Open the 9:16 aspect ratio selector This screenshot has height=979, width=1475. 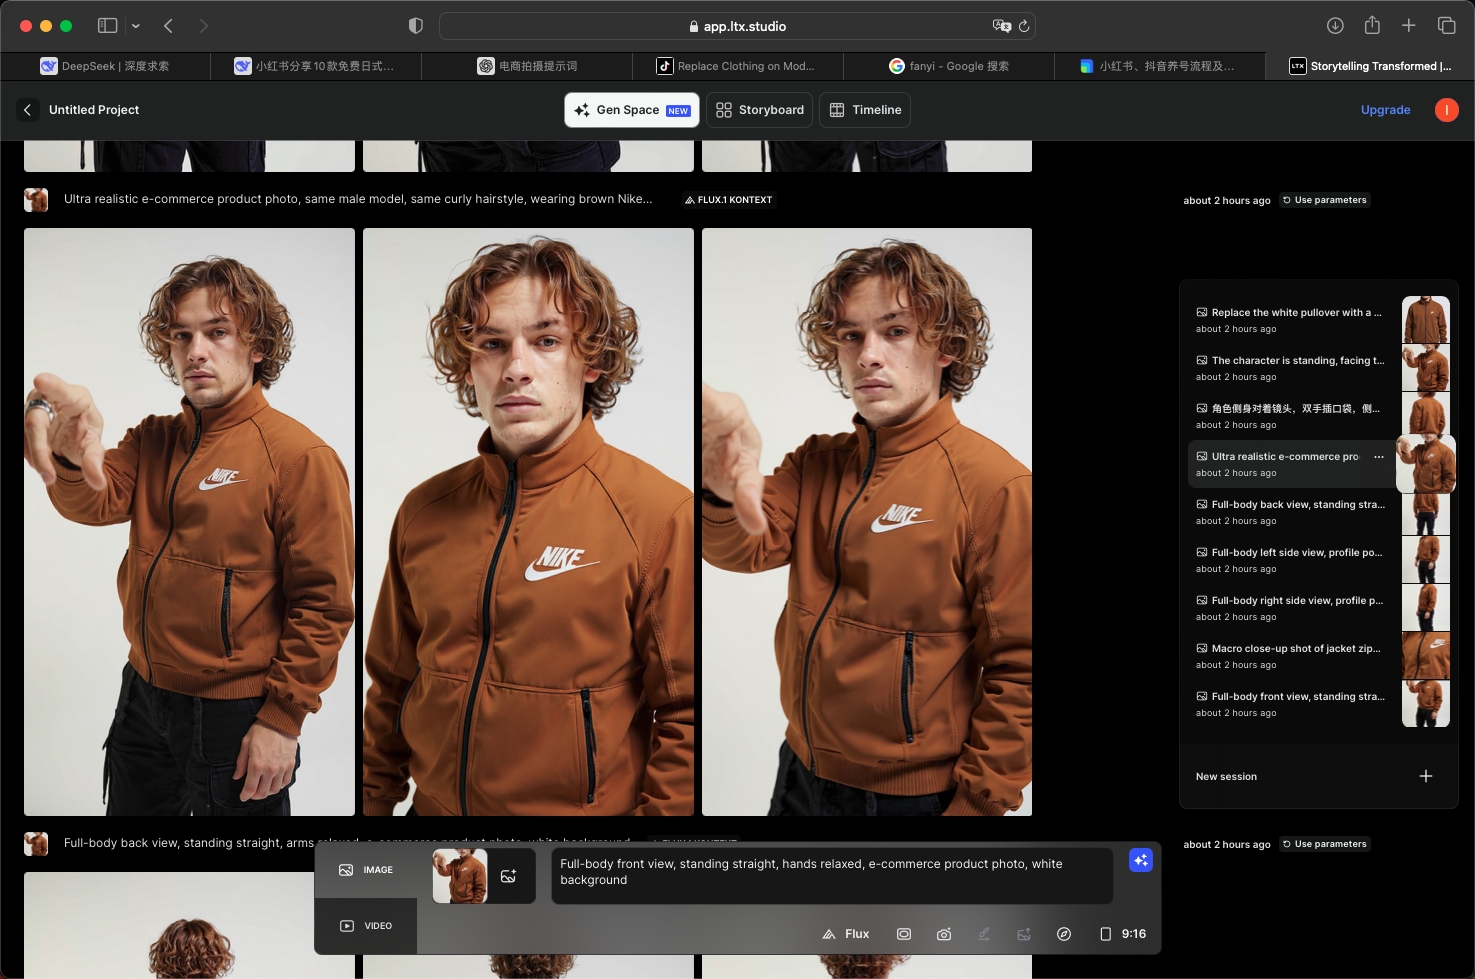pos(1123,934)
